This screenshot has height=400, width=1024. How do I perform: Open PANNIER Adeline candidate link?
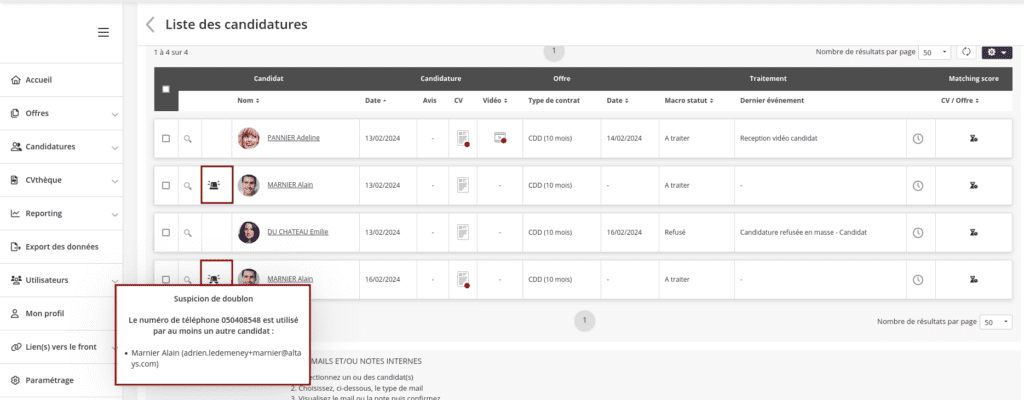293,138
